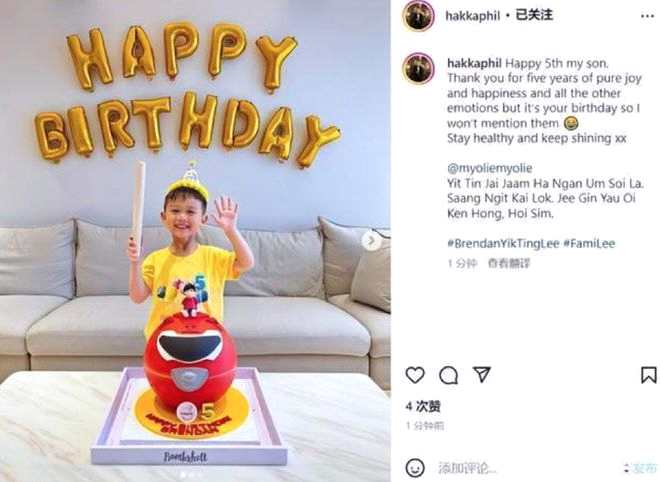The width and height of the screenshot is (660, 482).
Task: Open hakkaphil avatar beside the caption
Action: (418, 68)
